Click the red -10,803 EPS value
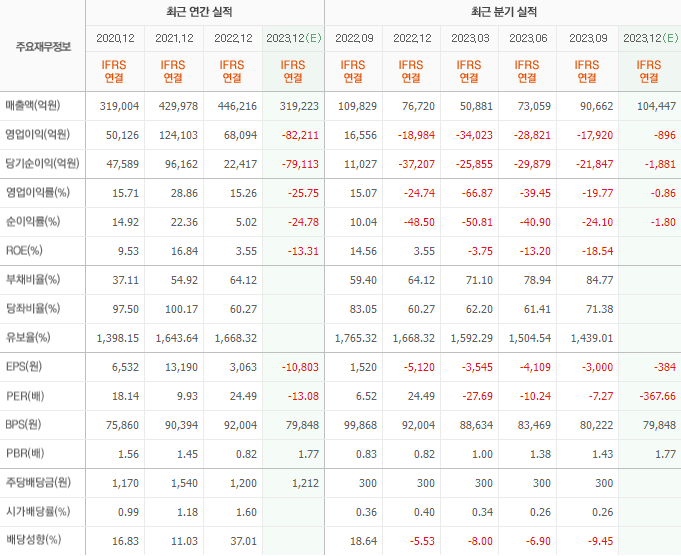This screenshot has height=556, width=681. coord(300,367)
